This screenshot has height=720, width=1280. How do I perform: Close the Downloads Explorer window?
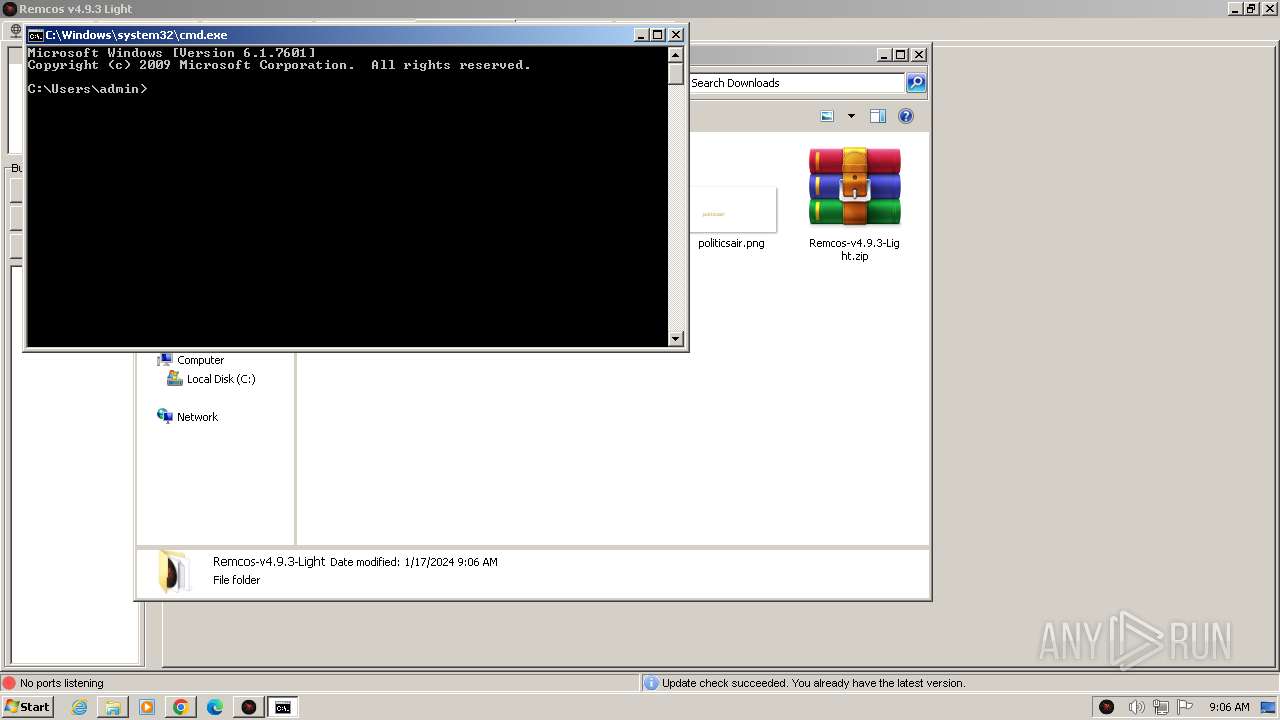tap(919, 55)
